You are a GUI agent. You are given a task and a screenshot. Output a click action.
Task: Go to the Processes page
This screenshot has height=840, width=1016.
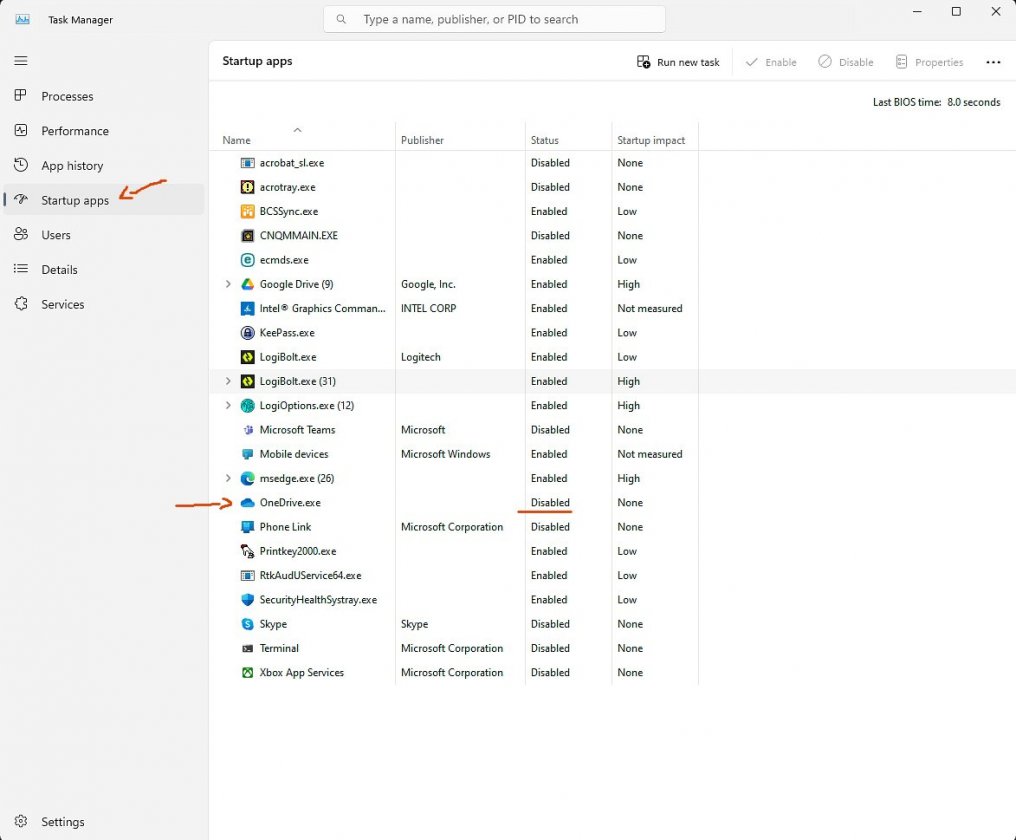[x=104, y=96]
